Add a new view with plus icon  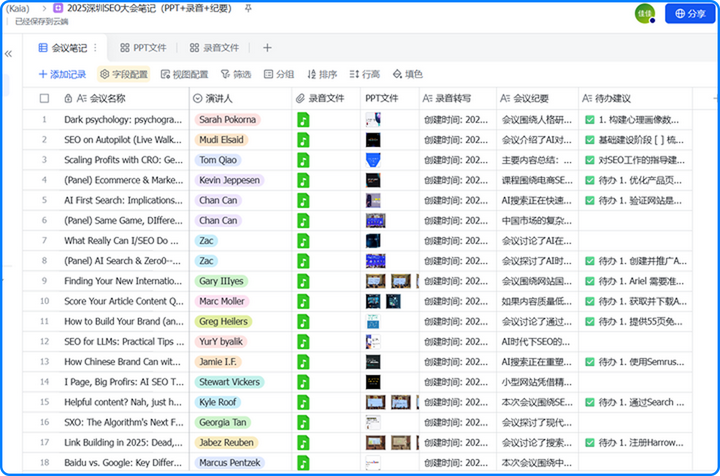(267, 48)
